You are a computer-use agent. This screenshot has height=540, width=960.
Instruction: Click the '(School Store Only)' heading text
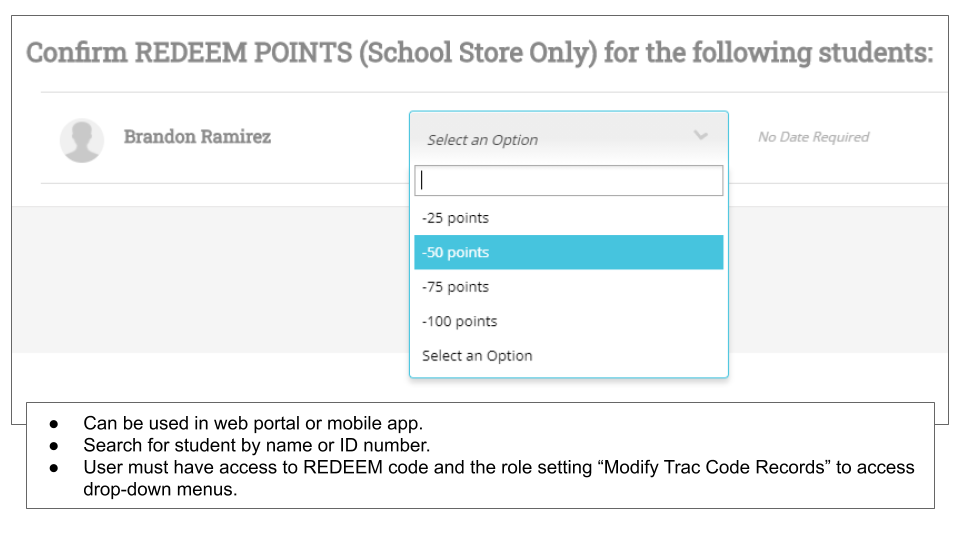pos(478,53)
